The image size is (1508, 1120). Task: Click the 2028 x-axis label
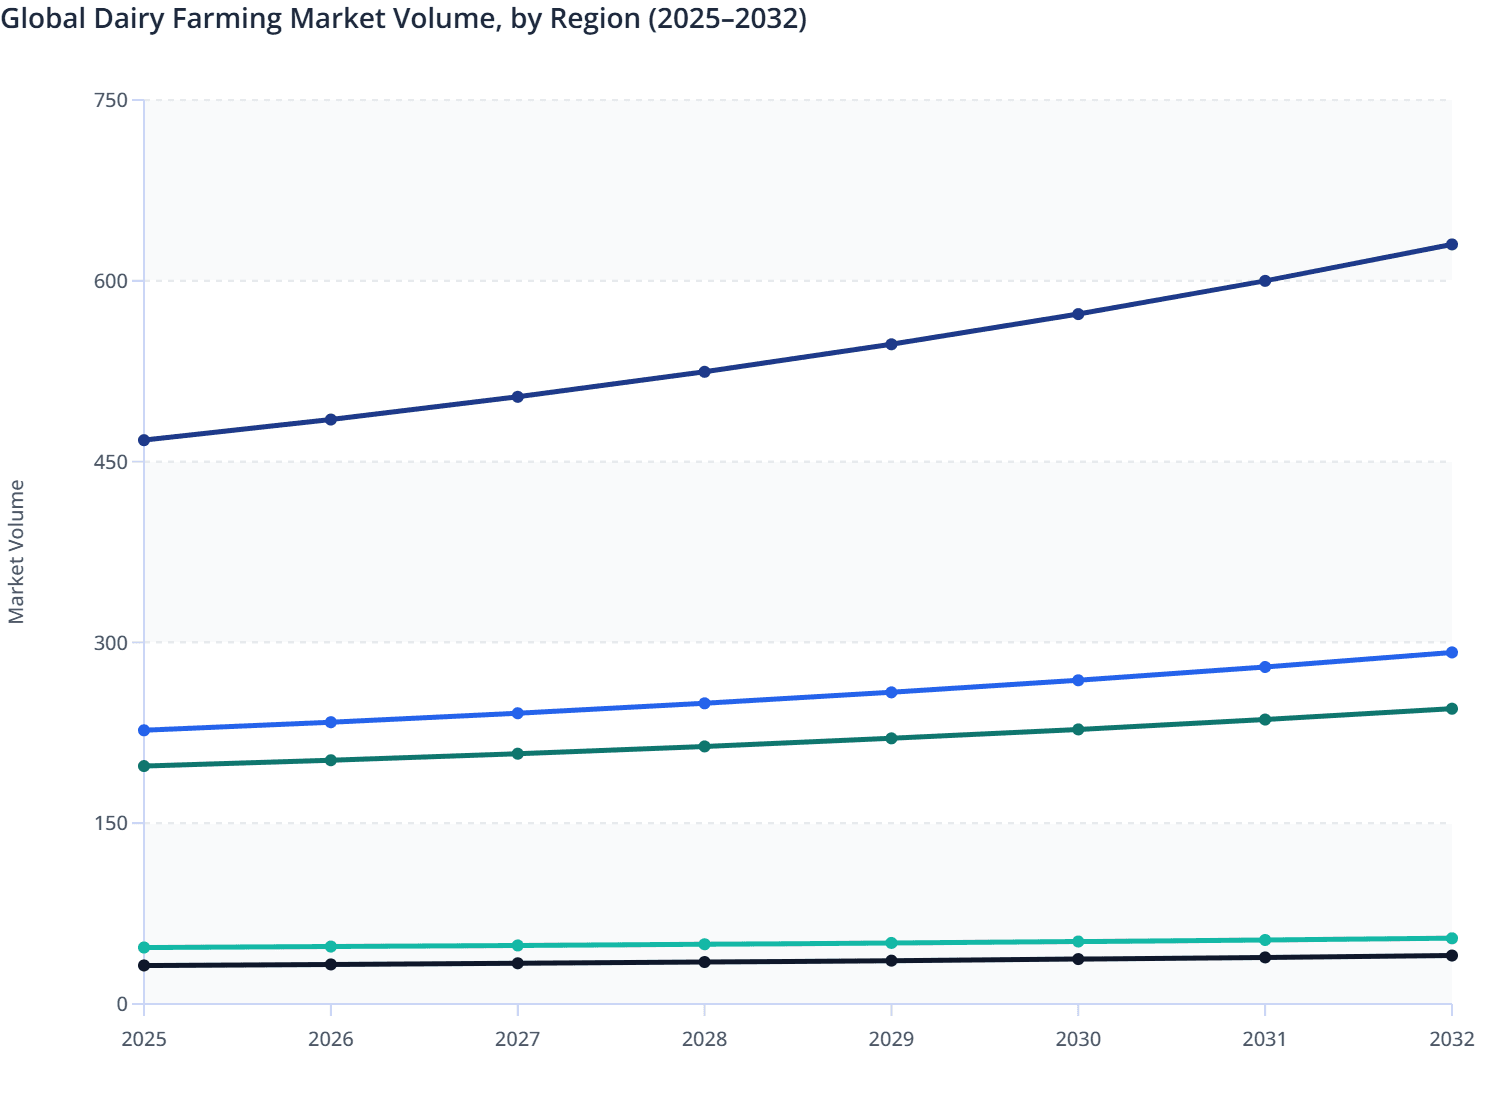(705, 1040)
